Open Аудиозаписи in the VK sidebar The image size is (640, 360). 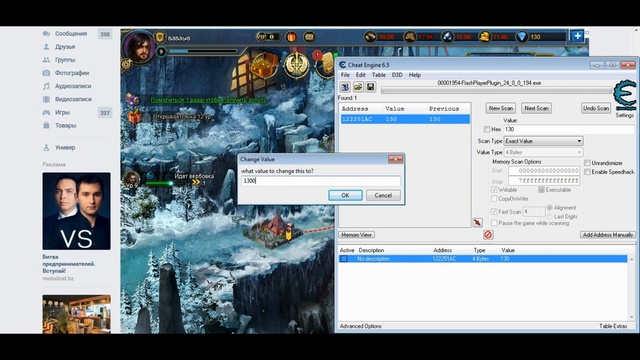pos(73,86)
